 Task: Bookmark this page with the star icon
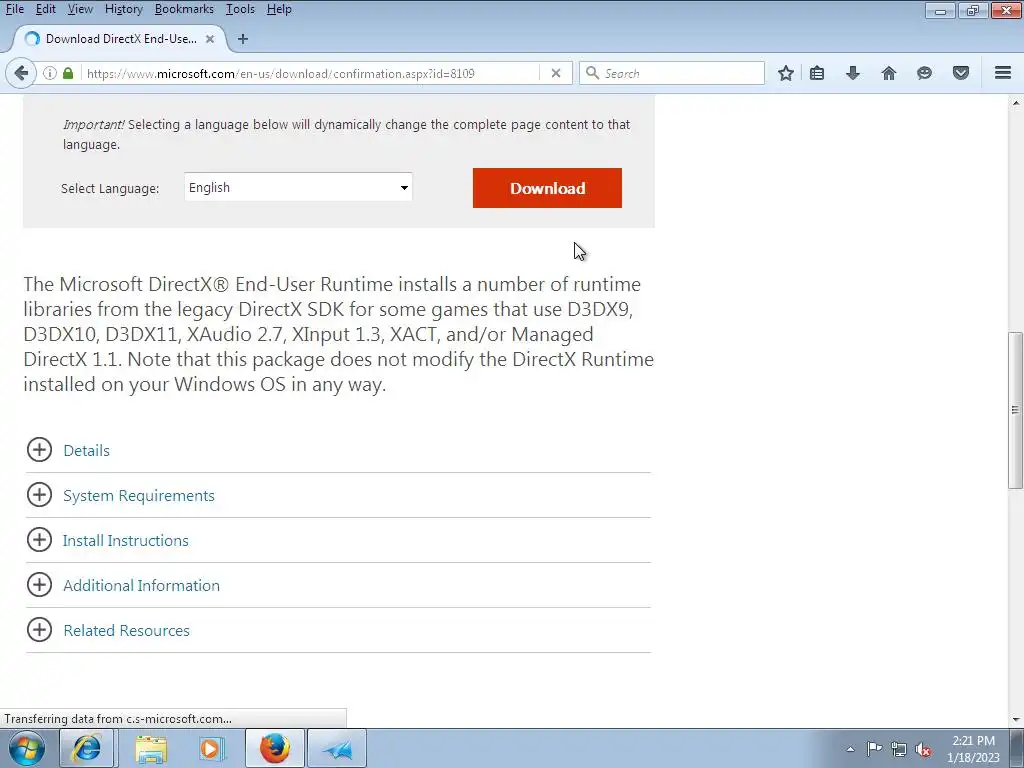pos(786,73)
